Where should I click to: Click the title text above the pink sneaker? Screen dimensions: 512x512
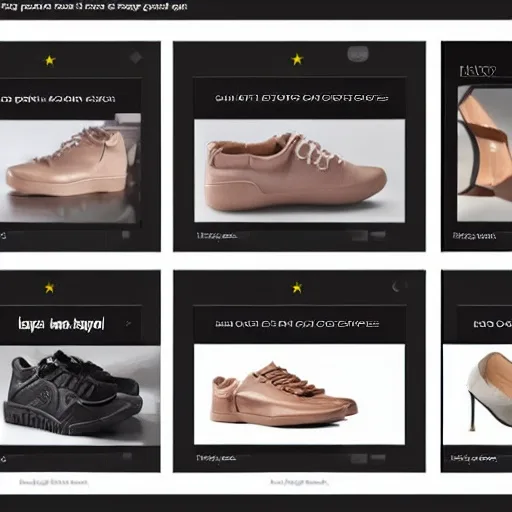[301, 98]
